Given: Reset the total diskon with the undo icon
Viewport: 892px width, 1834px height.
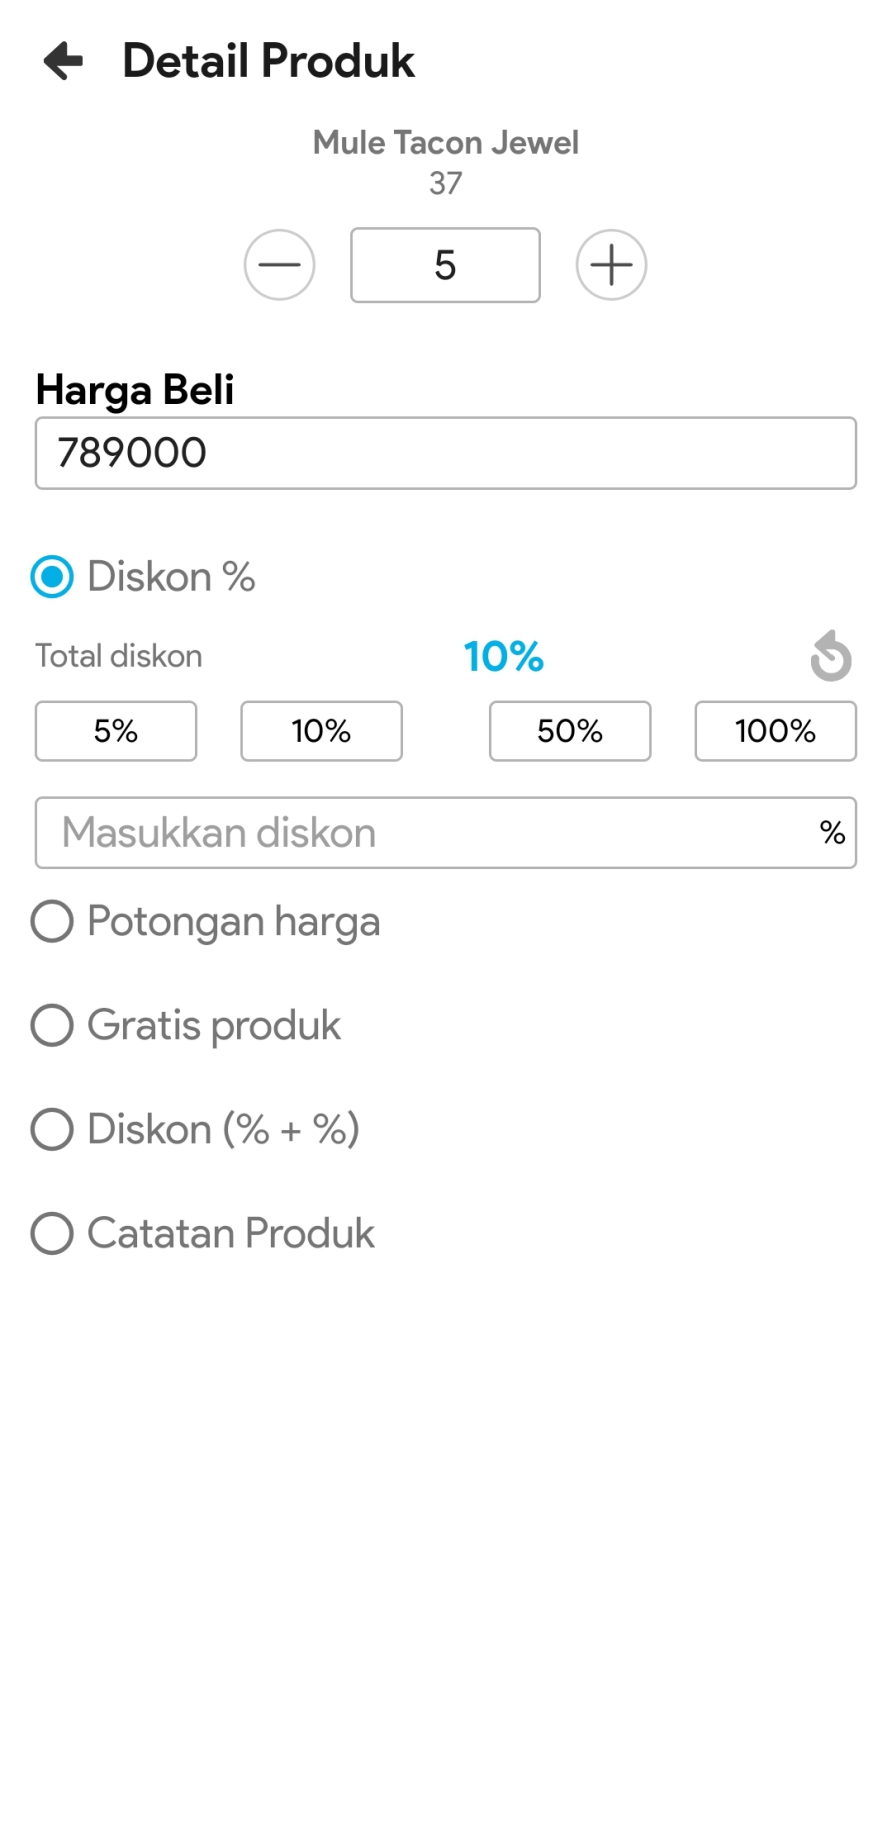Looking at the screenshot, I should [830, 656].
